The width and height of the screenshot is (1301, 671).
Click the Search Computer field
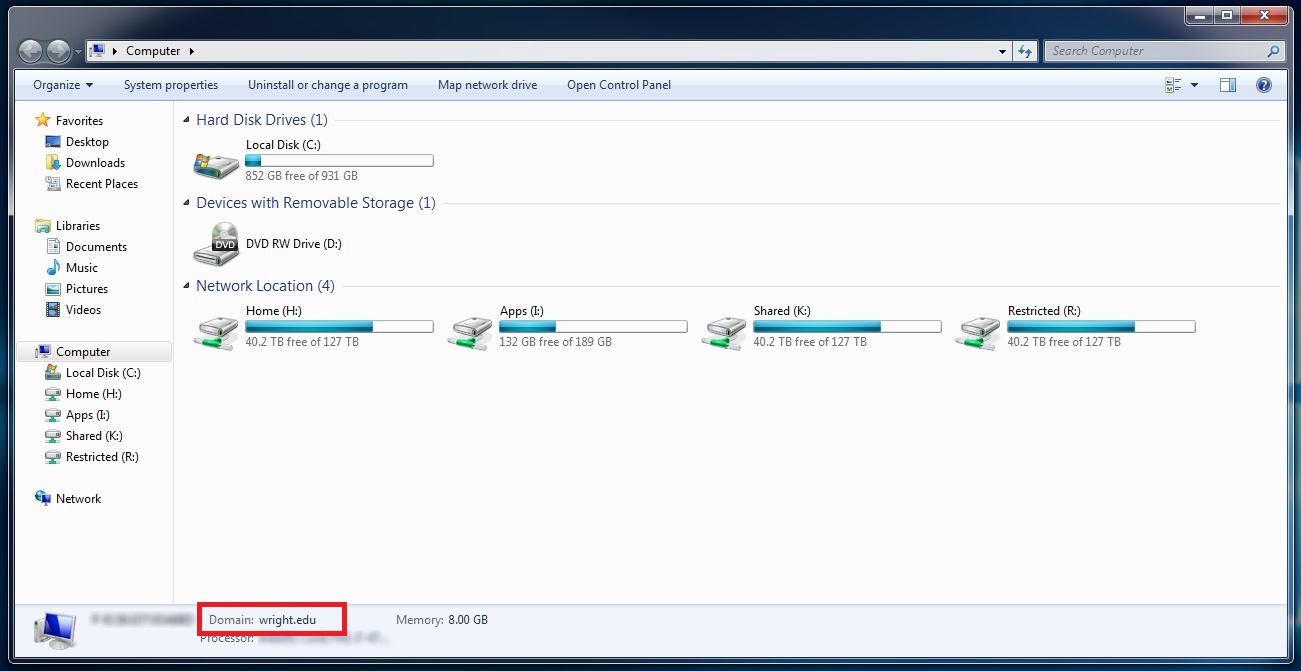(1155, 51)
